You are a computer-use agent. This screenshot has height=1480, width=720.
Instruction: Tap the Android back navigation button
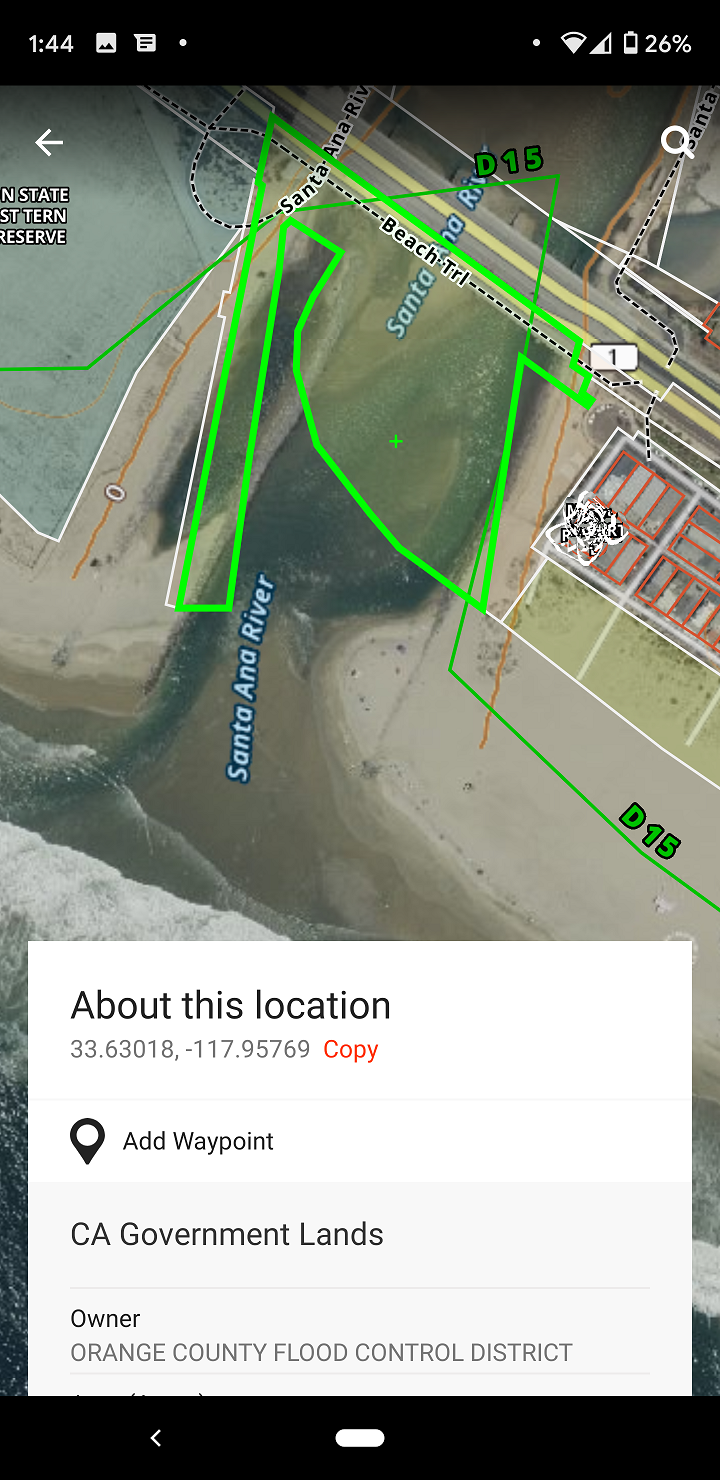(x=156, y=1438)
